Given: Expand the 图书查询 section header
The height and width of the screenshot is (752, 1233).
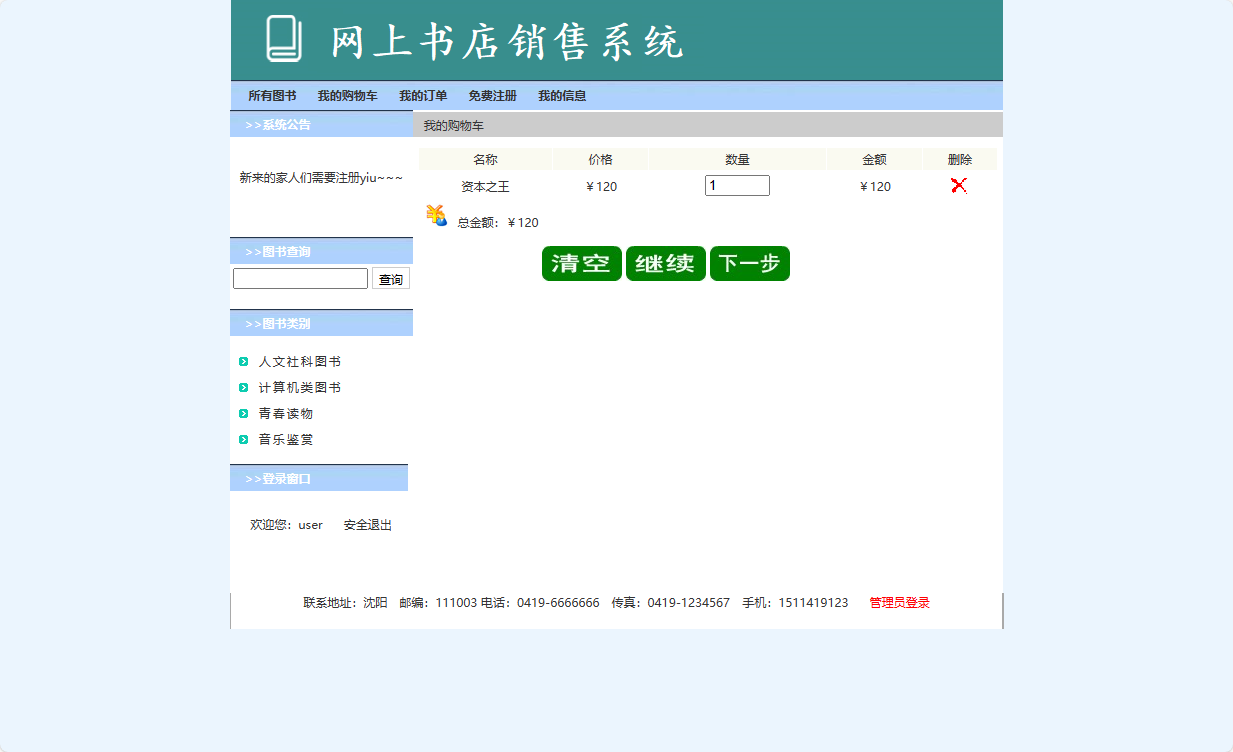Looking at the screenshot, I should [280, 251].
